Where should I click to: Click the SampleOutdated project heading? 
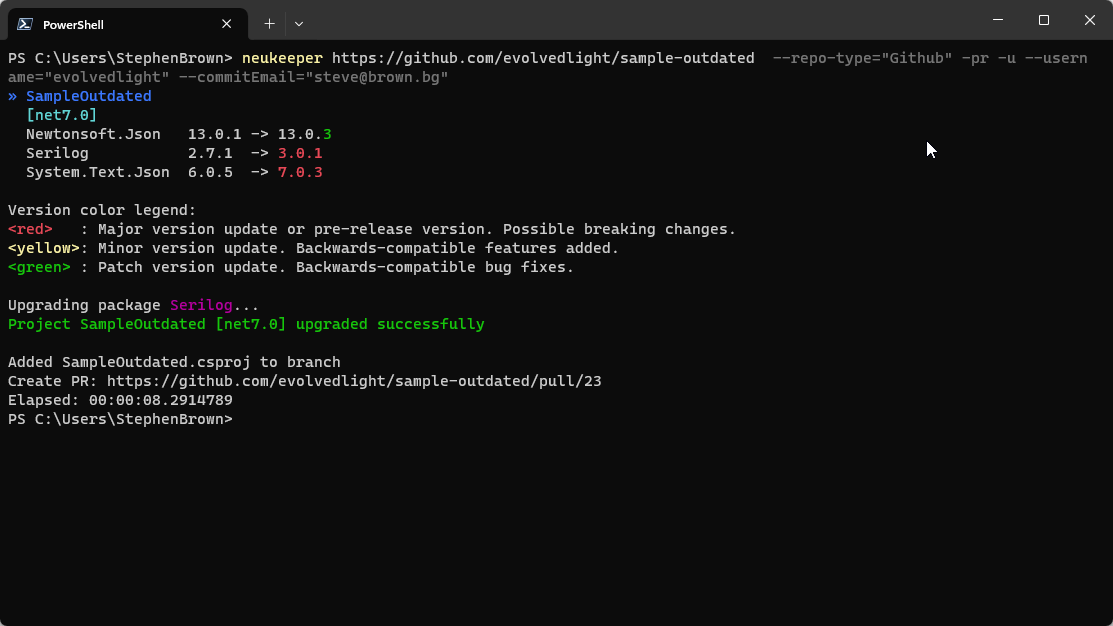coord(89,96)
